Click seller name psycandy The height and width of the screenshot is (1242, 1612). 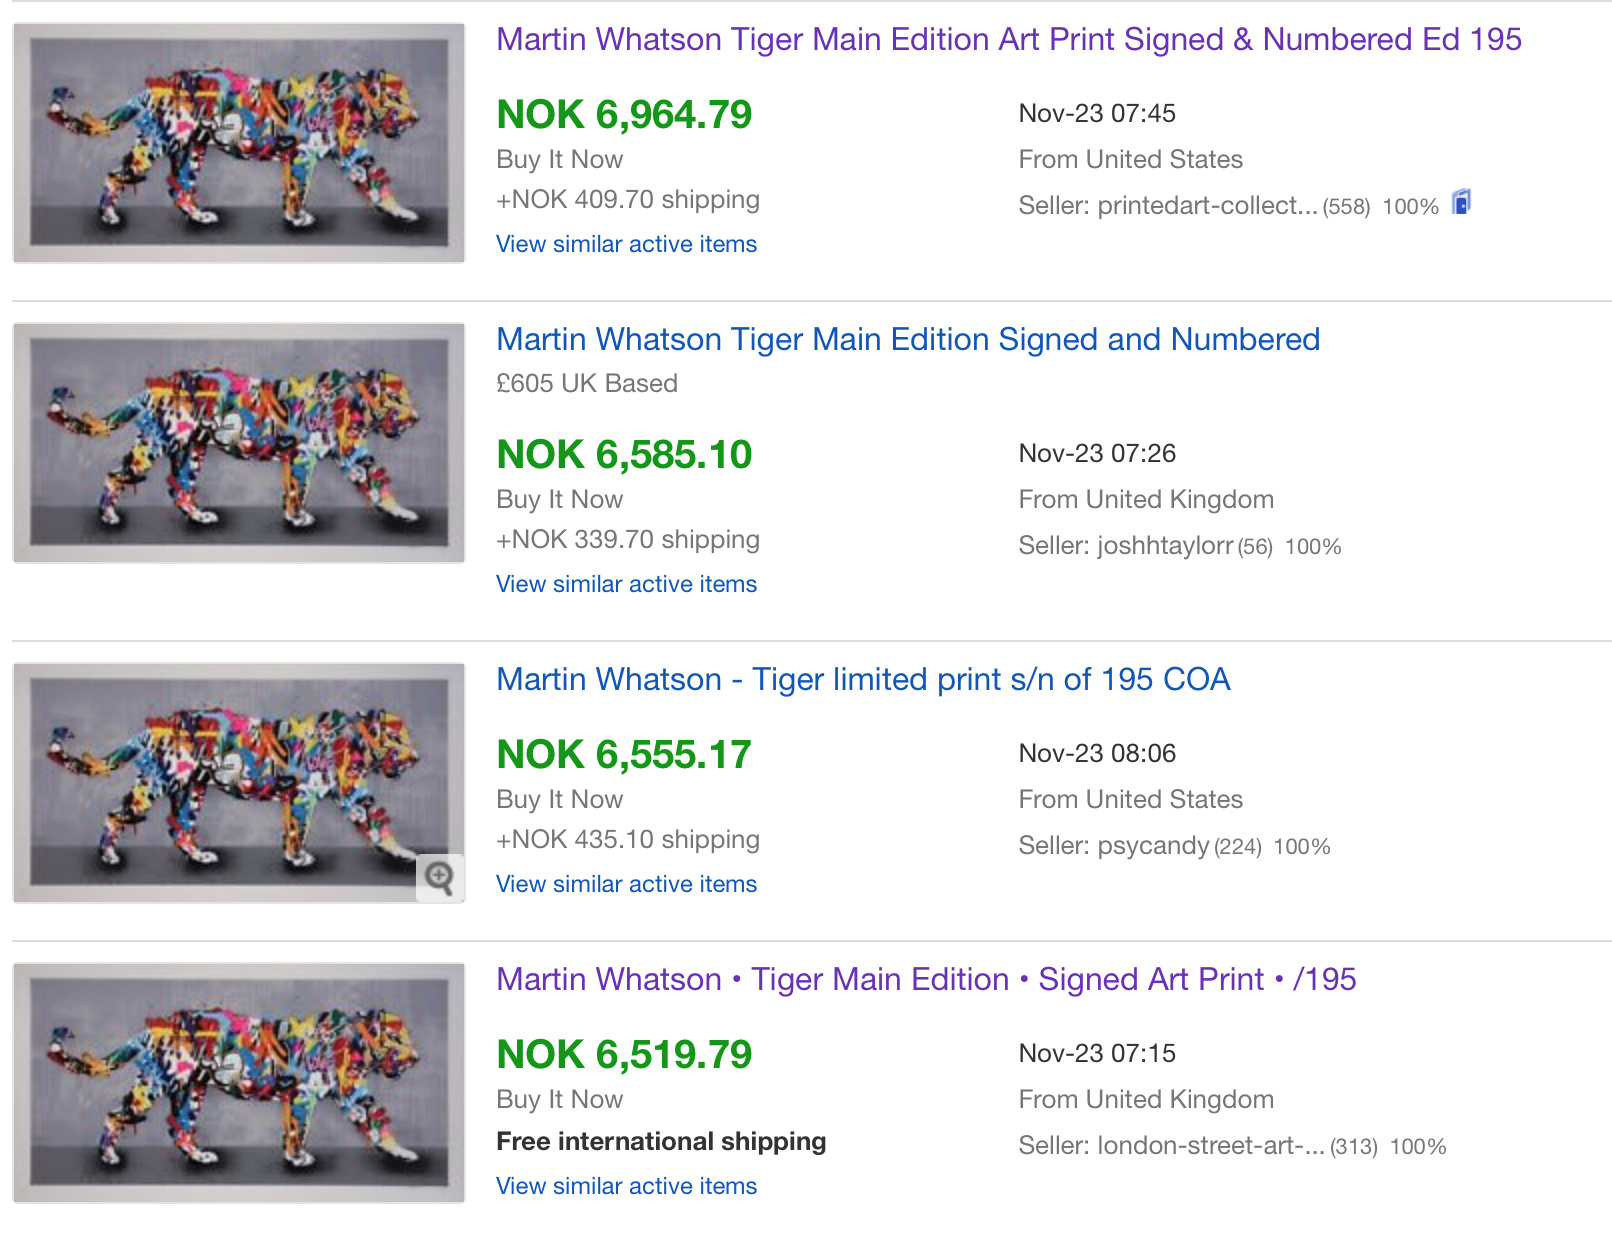pyautogui.click(x=1153, y=846)
